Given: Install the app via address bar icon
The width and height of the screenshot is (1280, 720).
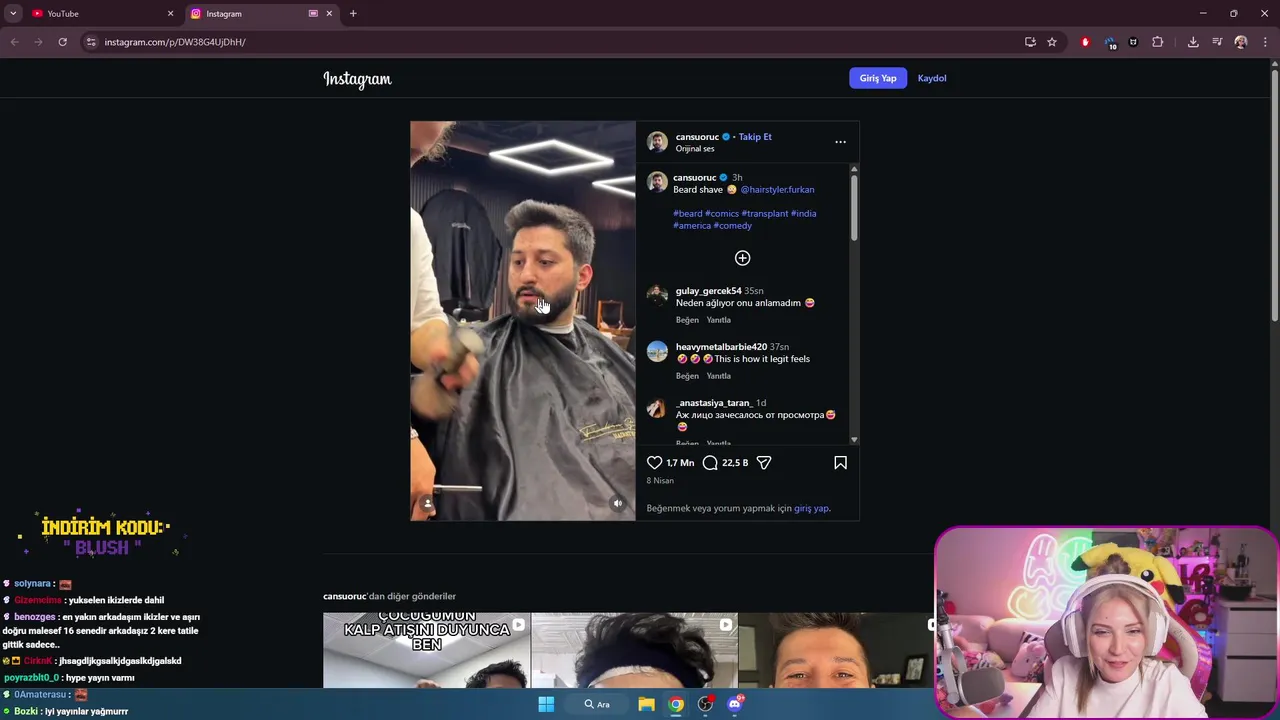Looking at the screenshot, I should click(1030, 42).
